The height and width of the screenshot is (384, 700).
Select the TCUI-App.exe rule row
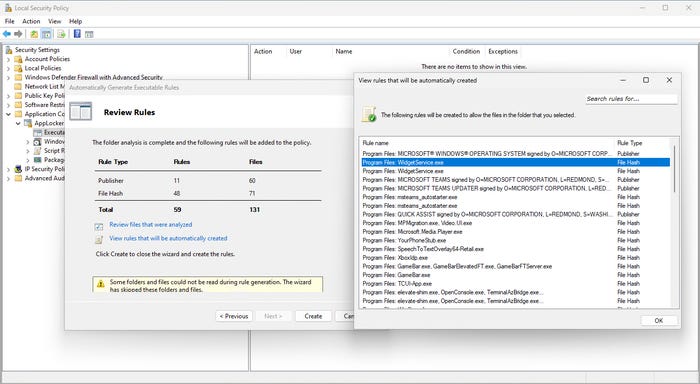[516, 284]
